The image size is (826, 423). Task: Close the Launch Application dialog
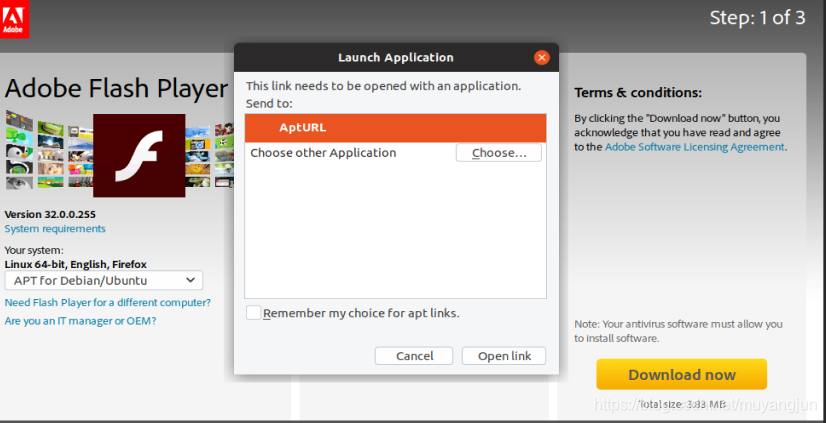click(x=542, y=57)
